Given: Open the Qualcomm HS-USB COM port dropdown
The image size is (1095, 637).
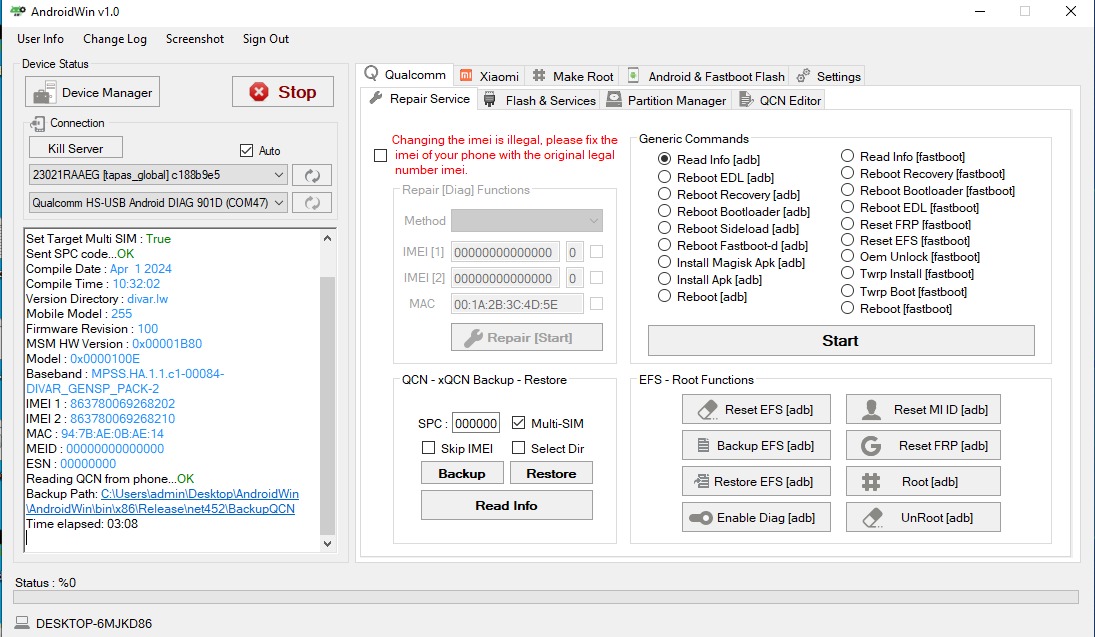Looking at the screenshot, I should point(158,203).
